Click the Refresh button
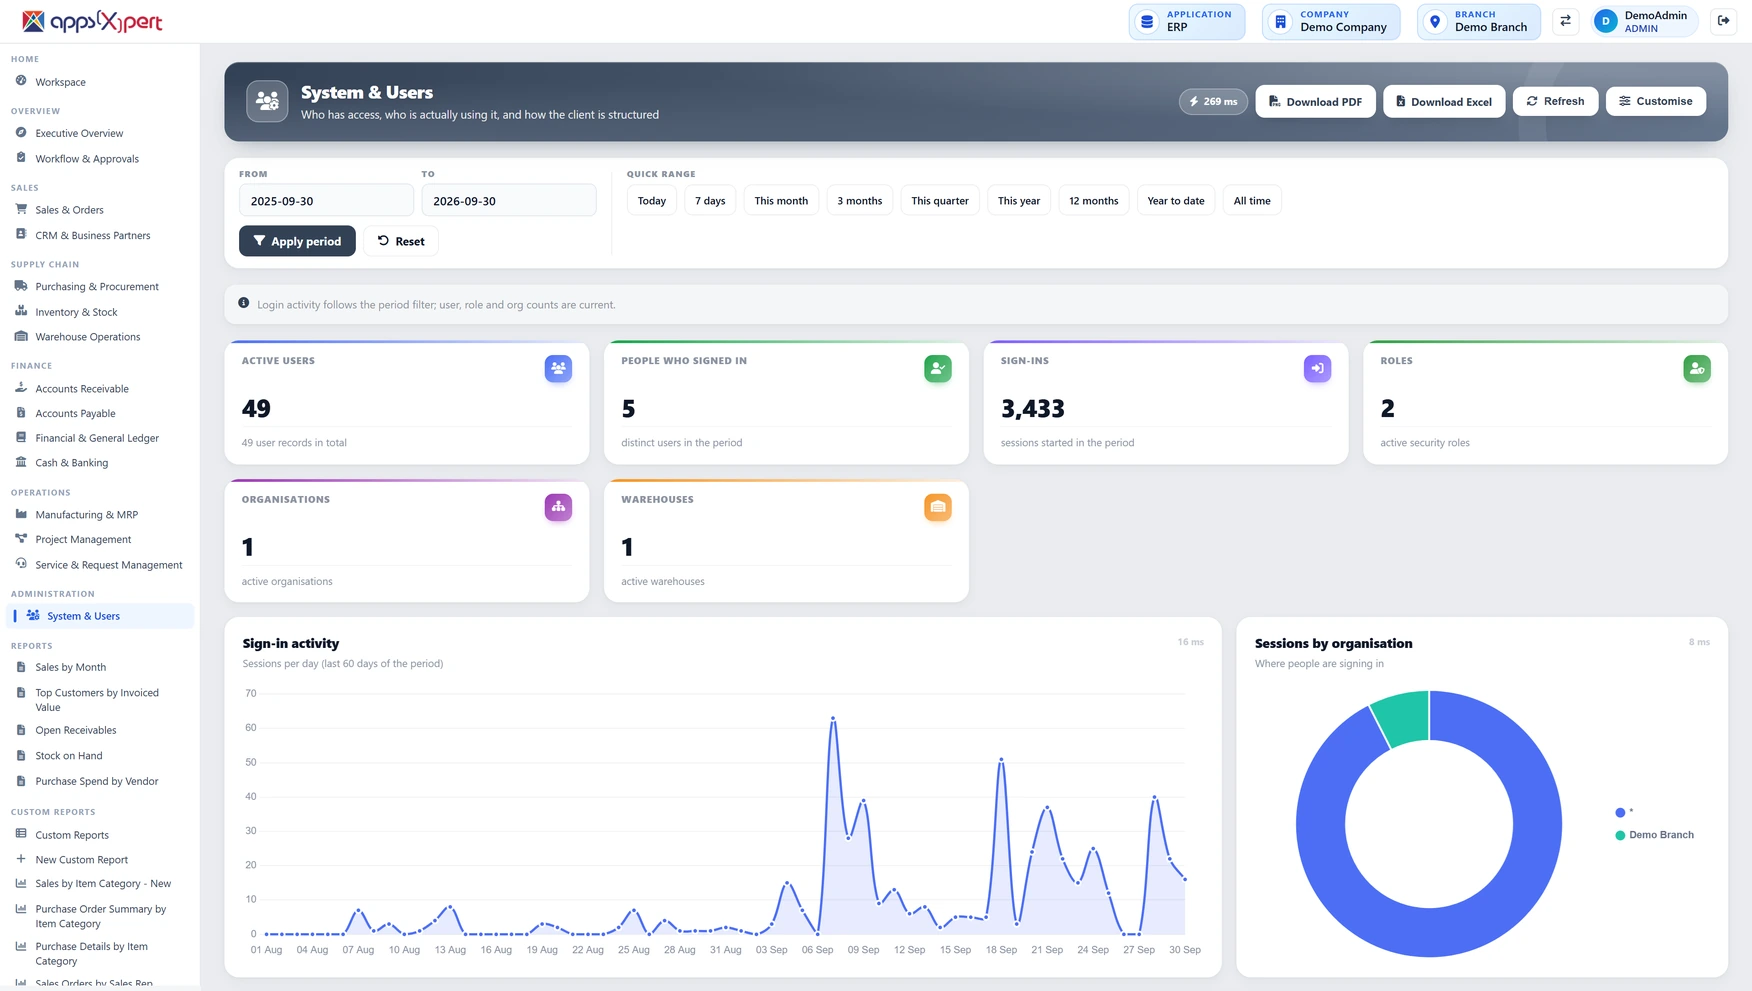 click(x=1555, y=101)
